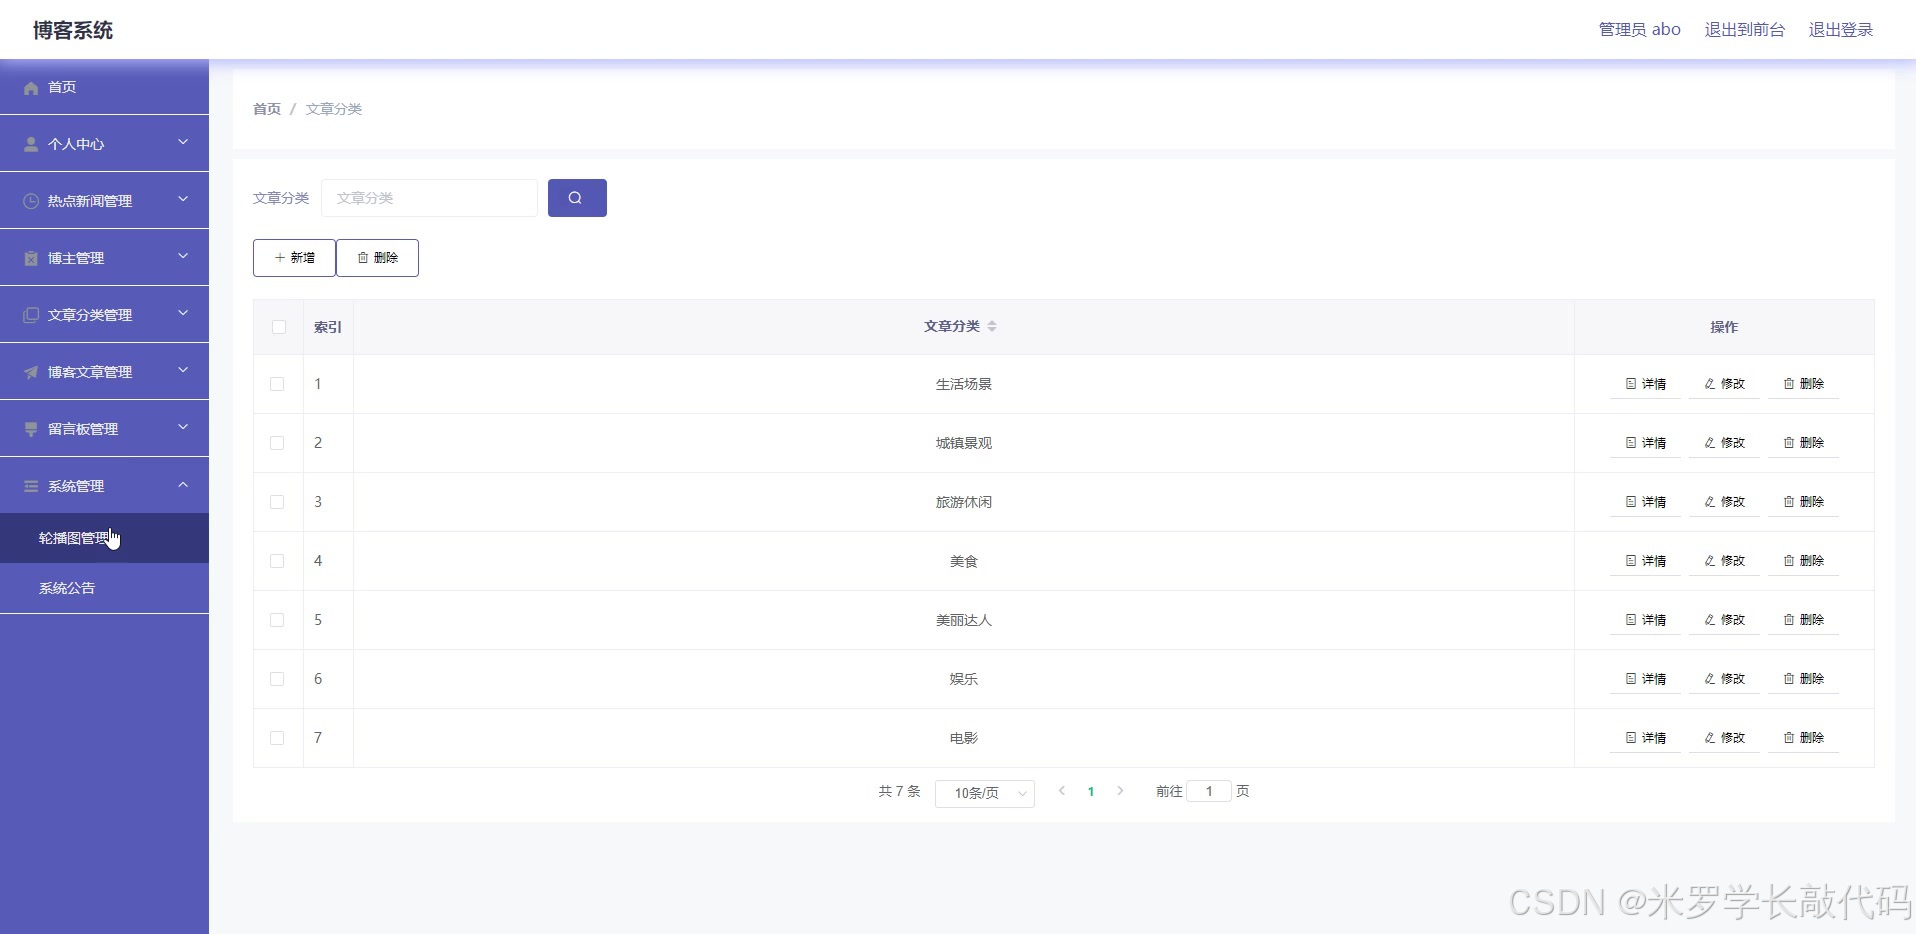Open 轮播图管理 submenu item
Image resolution: width=1916 pixels, height=934 pixels.
104,538
